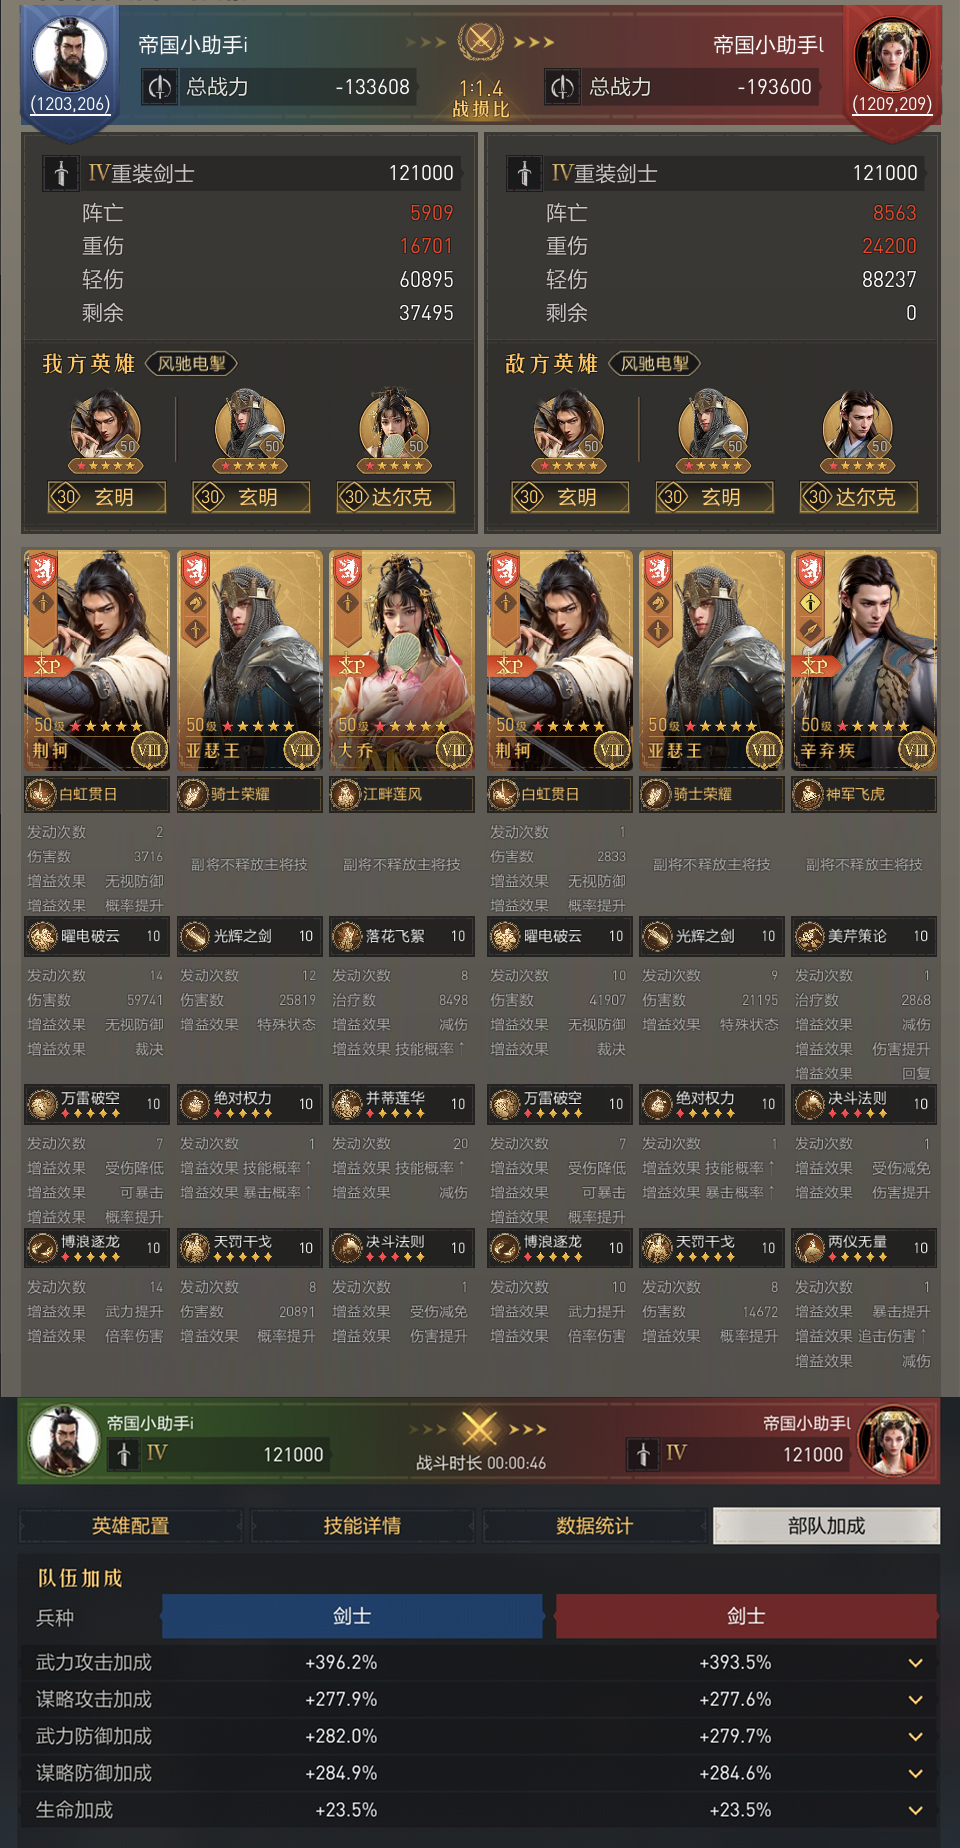The width and height of the screenshot is (960, 1848).
Task: Expand the 生命加成 row chevron
Action: [915, 1811]
